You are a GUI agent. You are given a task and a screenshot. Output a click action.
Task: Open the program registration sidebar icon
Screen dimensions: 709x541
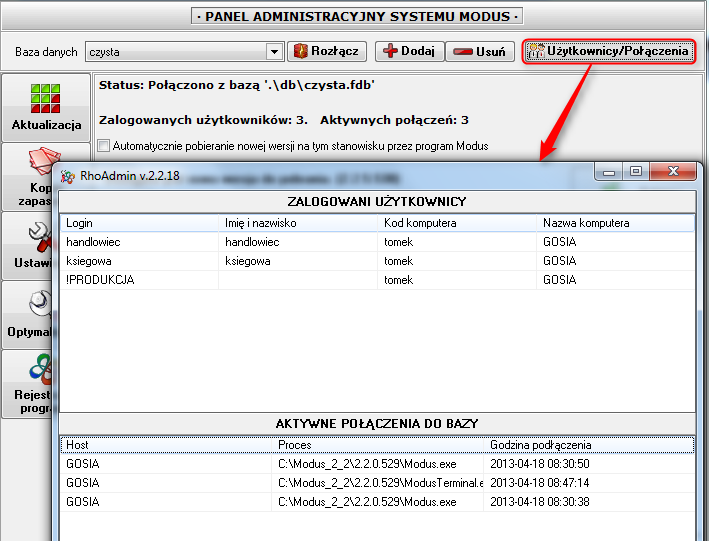pos(30,380)
